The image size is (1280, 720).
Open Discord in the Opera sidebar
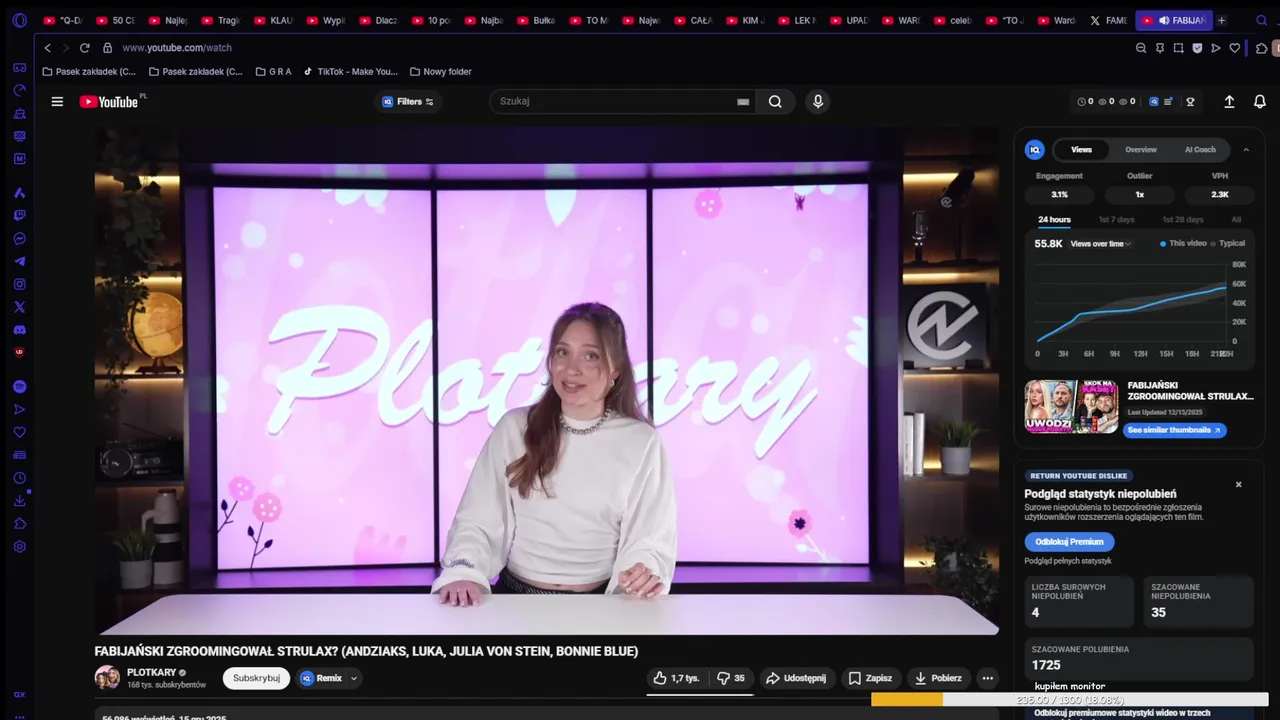19,330
